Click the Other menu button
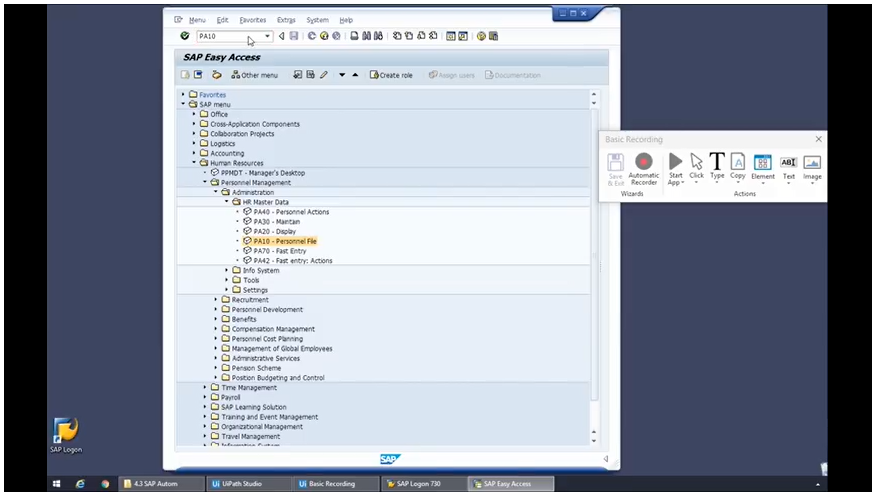Viewport: 877px width, 495px height. coord(254,75)
